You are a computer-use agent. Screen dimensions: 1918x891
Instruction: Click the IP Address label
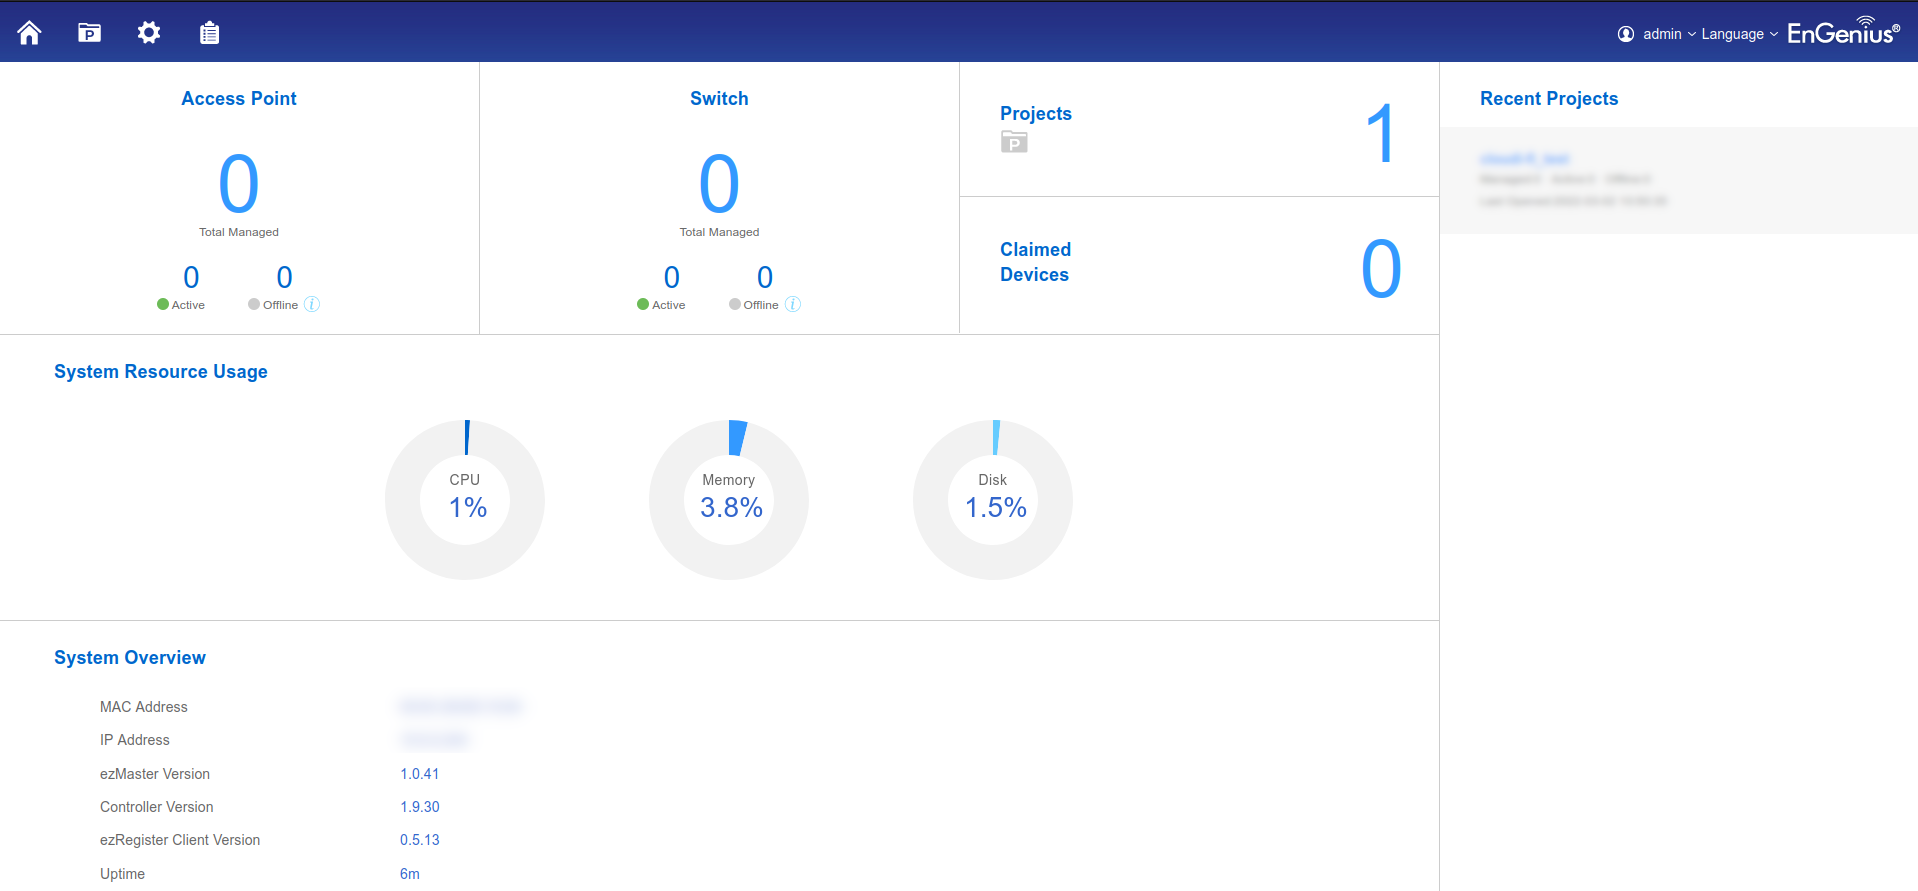(135, 740)
